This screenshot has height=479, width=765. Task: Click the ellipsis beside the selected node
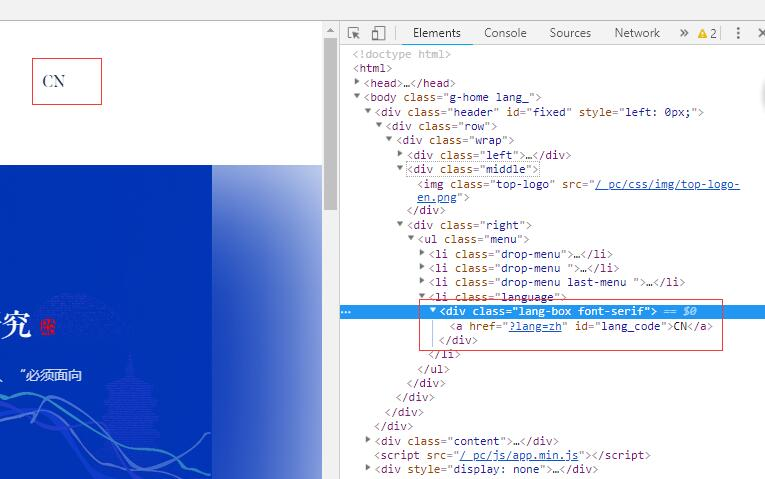pos(345,312)
